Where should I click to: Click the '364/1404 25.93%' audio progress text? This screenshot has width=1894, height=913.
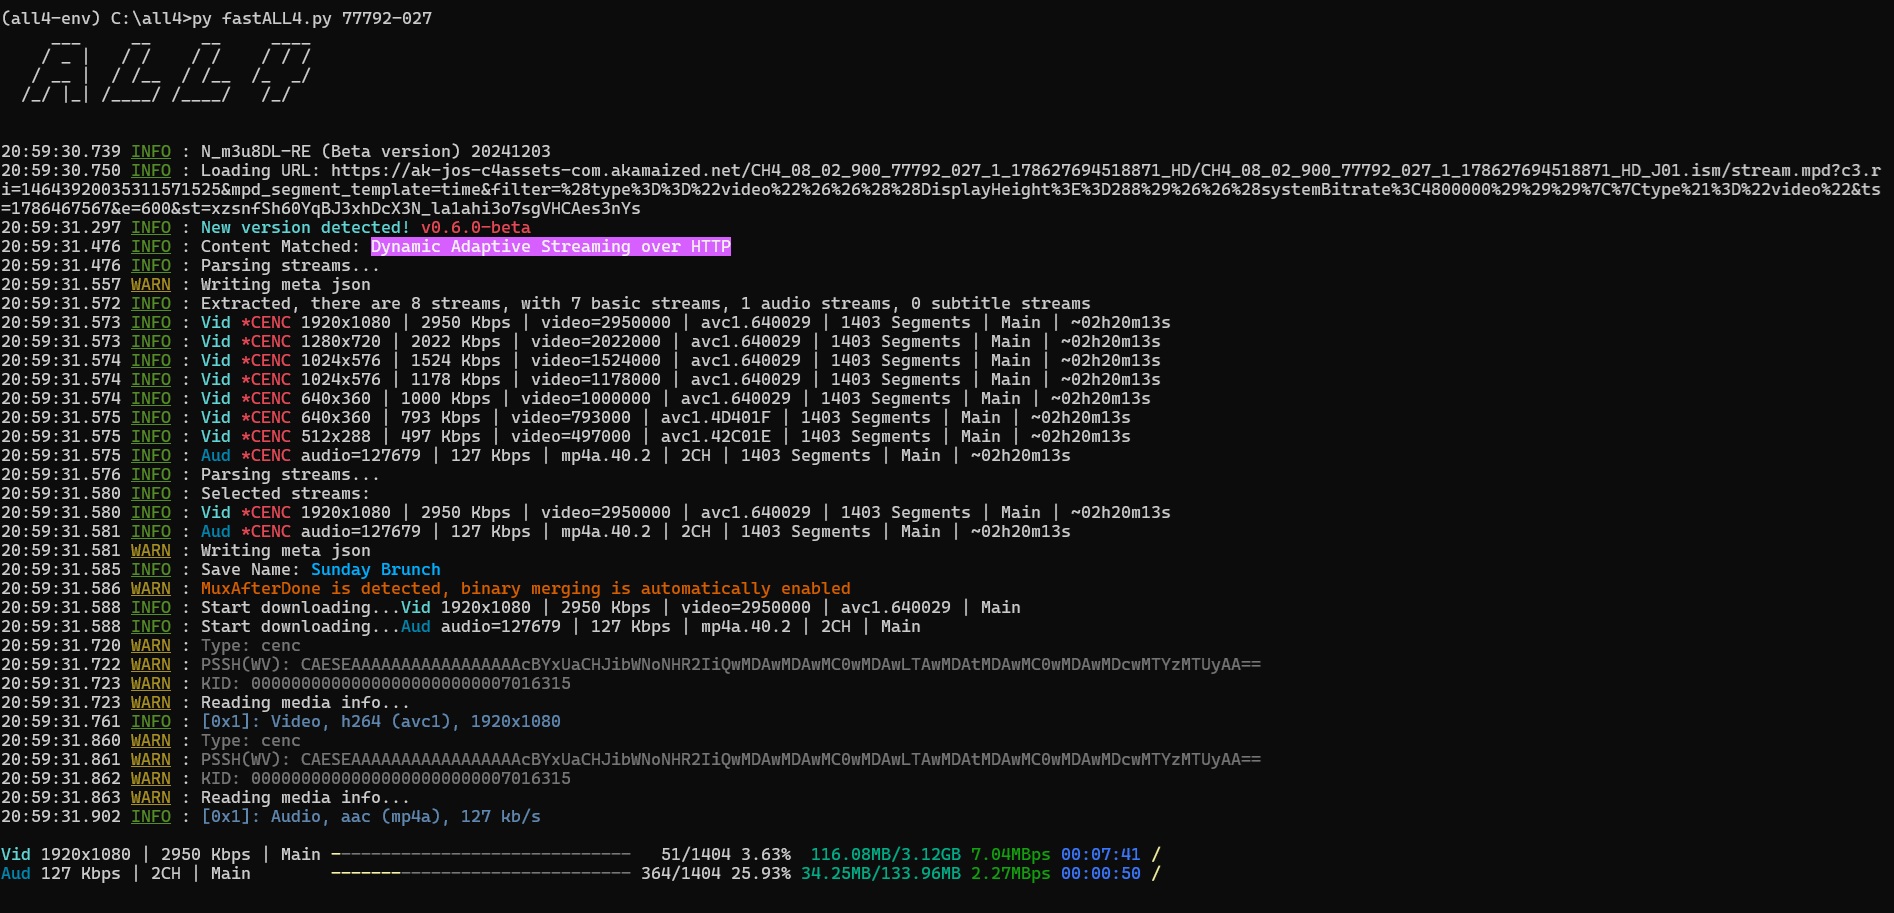pos(716,874)
